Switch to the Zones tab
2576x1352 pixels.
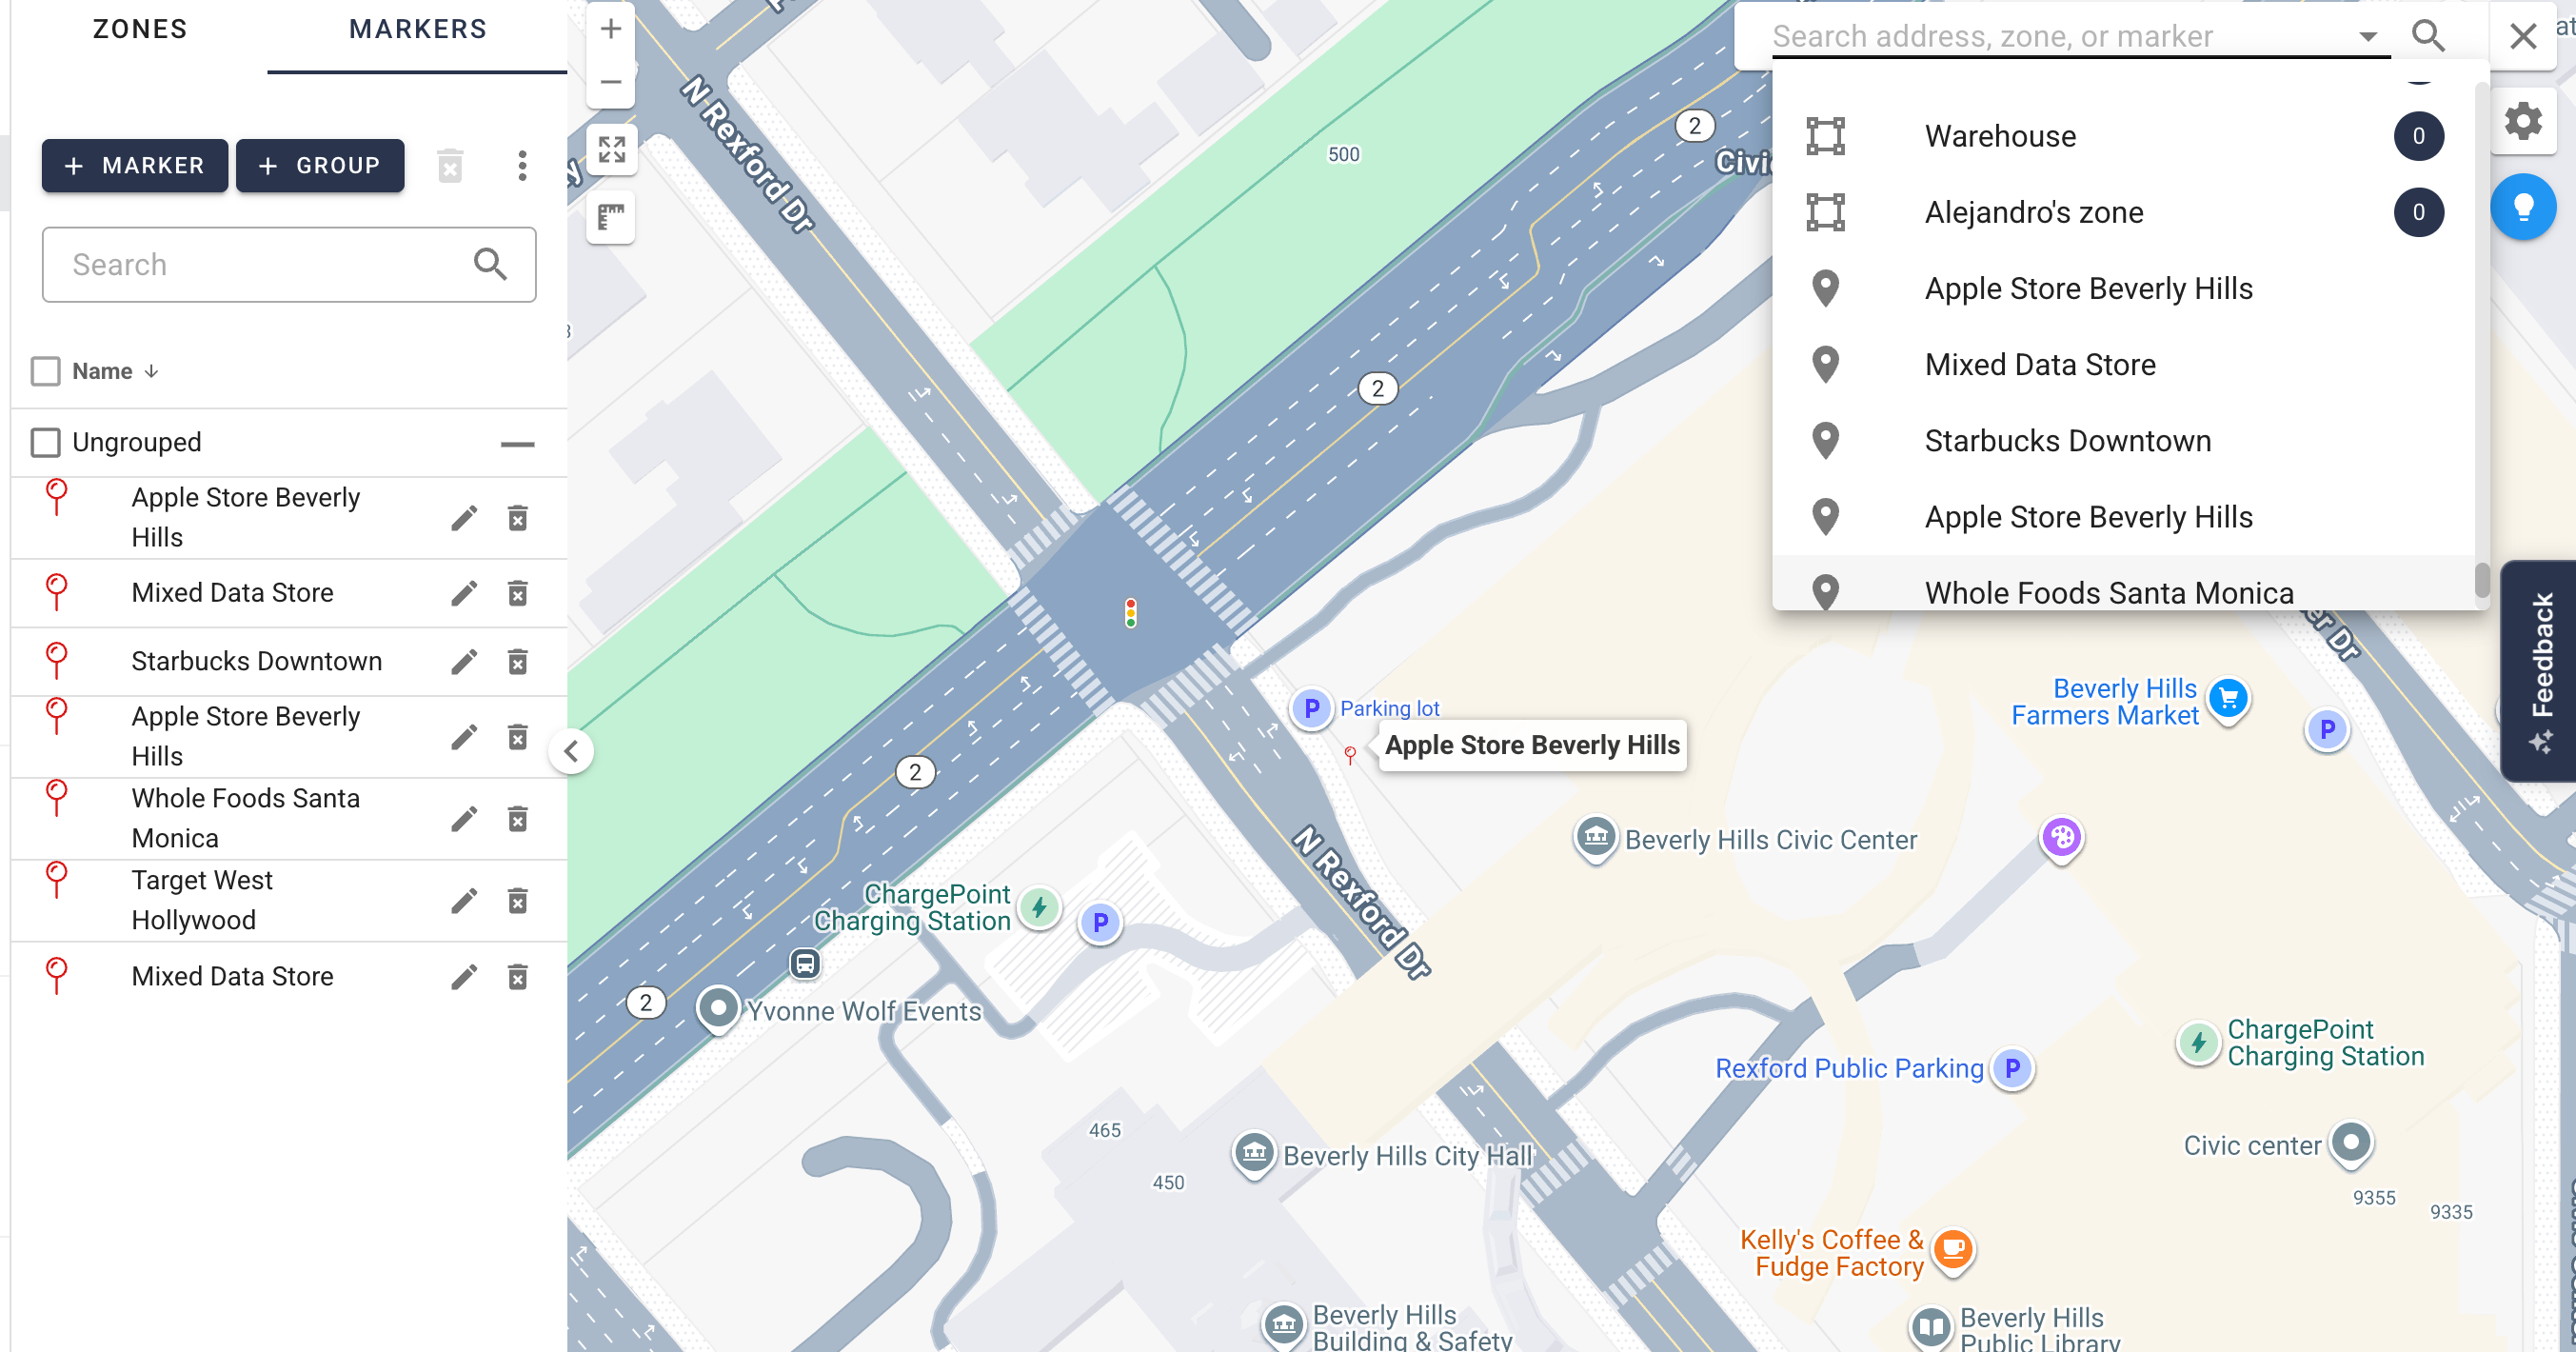(x=140, y=30)
